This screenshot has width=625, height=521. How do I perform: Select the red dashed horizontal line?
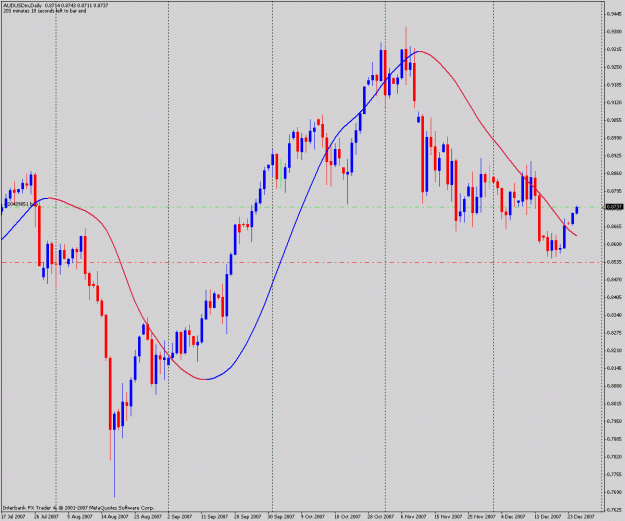pos(301,262)
